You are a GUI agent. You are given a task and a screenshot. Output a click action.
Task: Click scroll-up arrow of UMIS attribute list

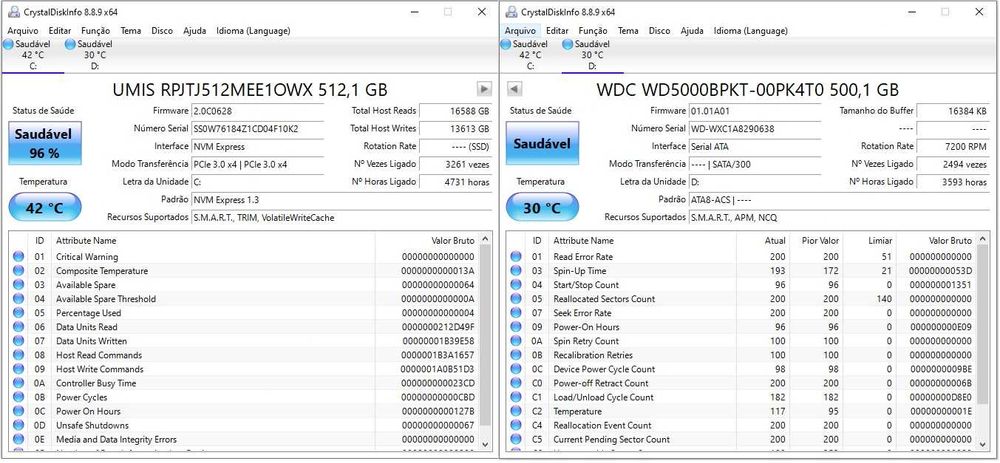(485, 240)
